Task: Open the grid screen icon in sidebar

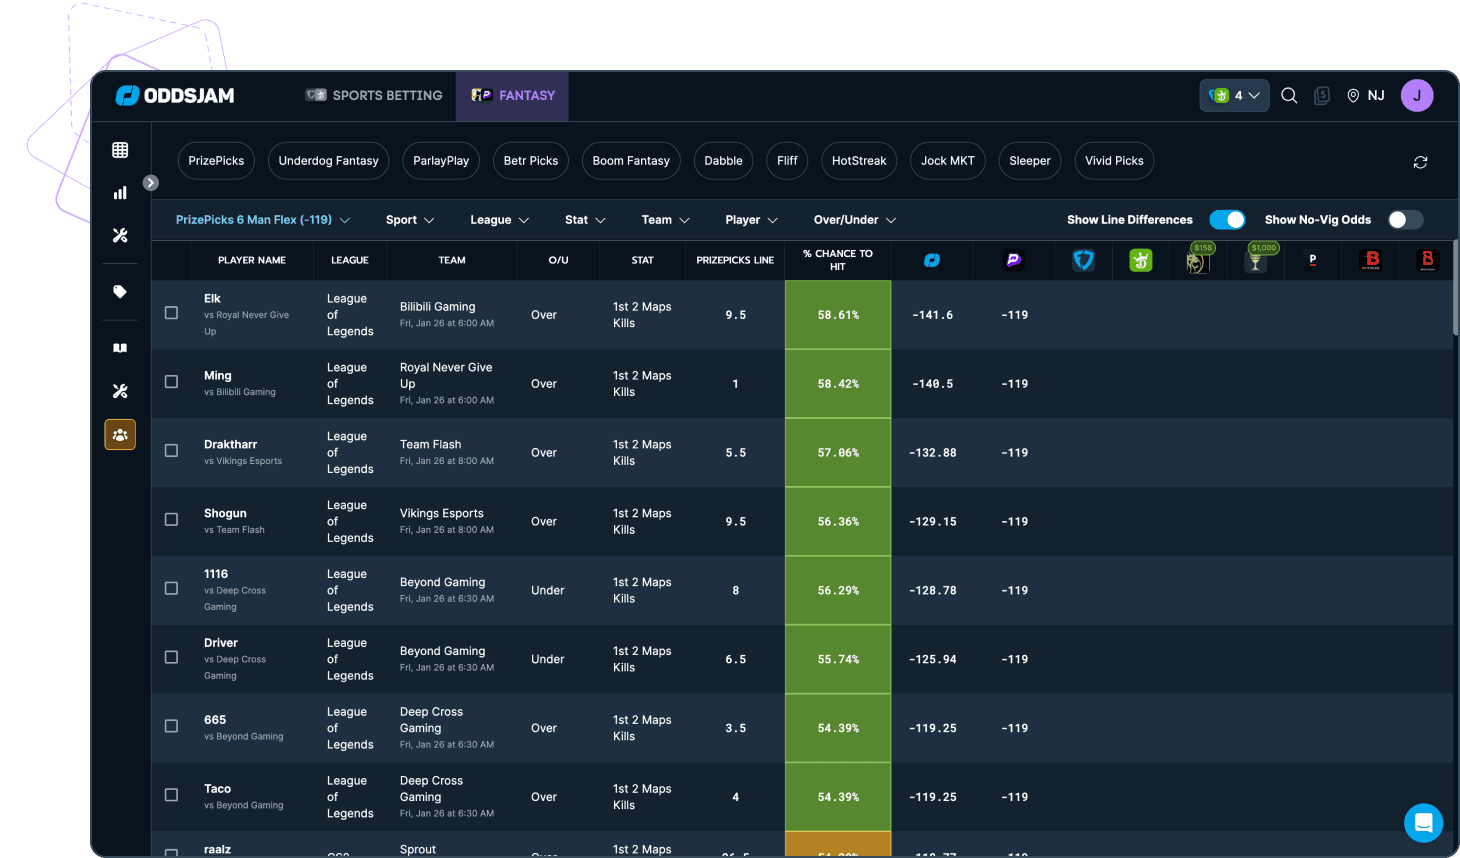Action: coord(120,150)
